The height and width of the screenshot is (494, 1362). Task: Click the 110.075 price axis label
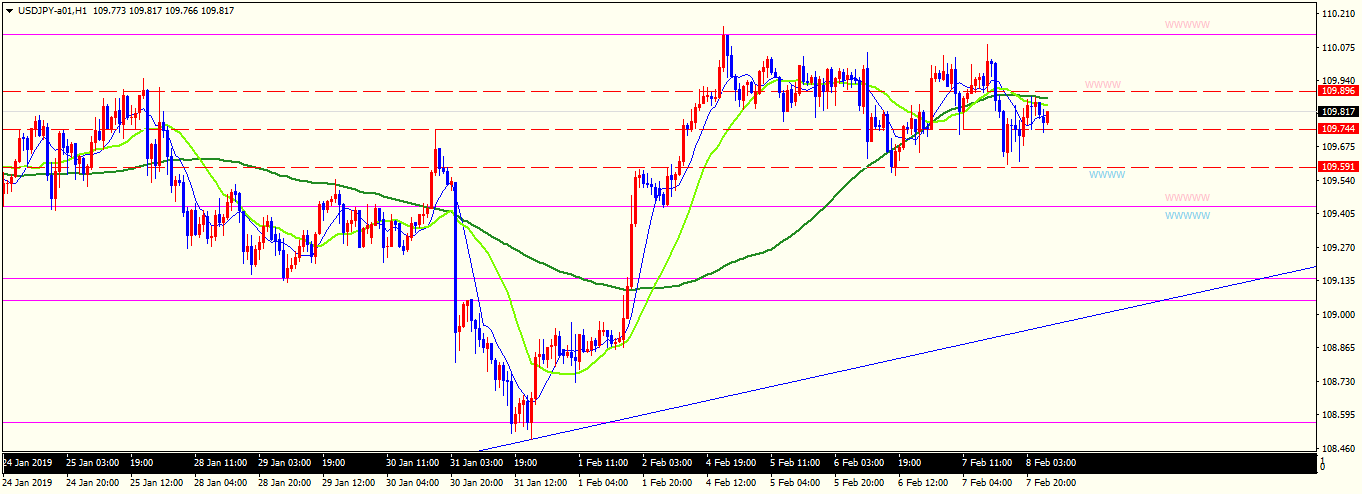point(1339,47)
